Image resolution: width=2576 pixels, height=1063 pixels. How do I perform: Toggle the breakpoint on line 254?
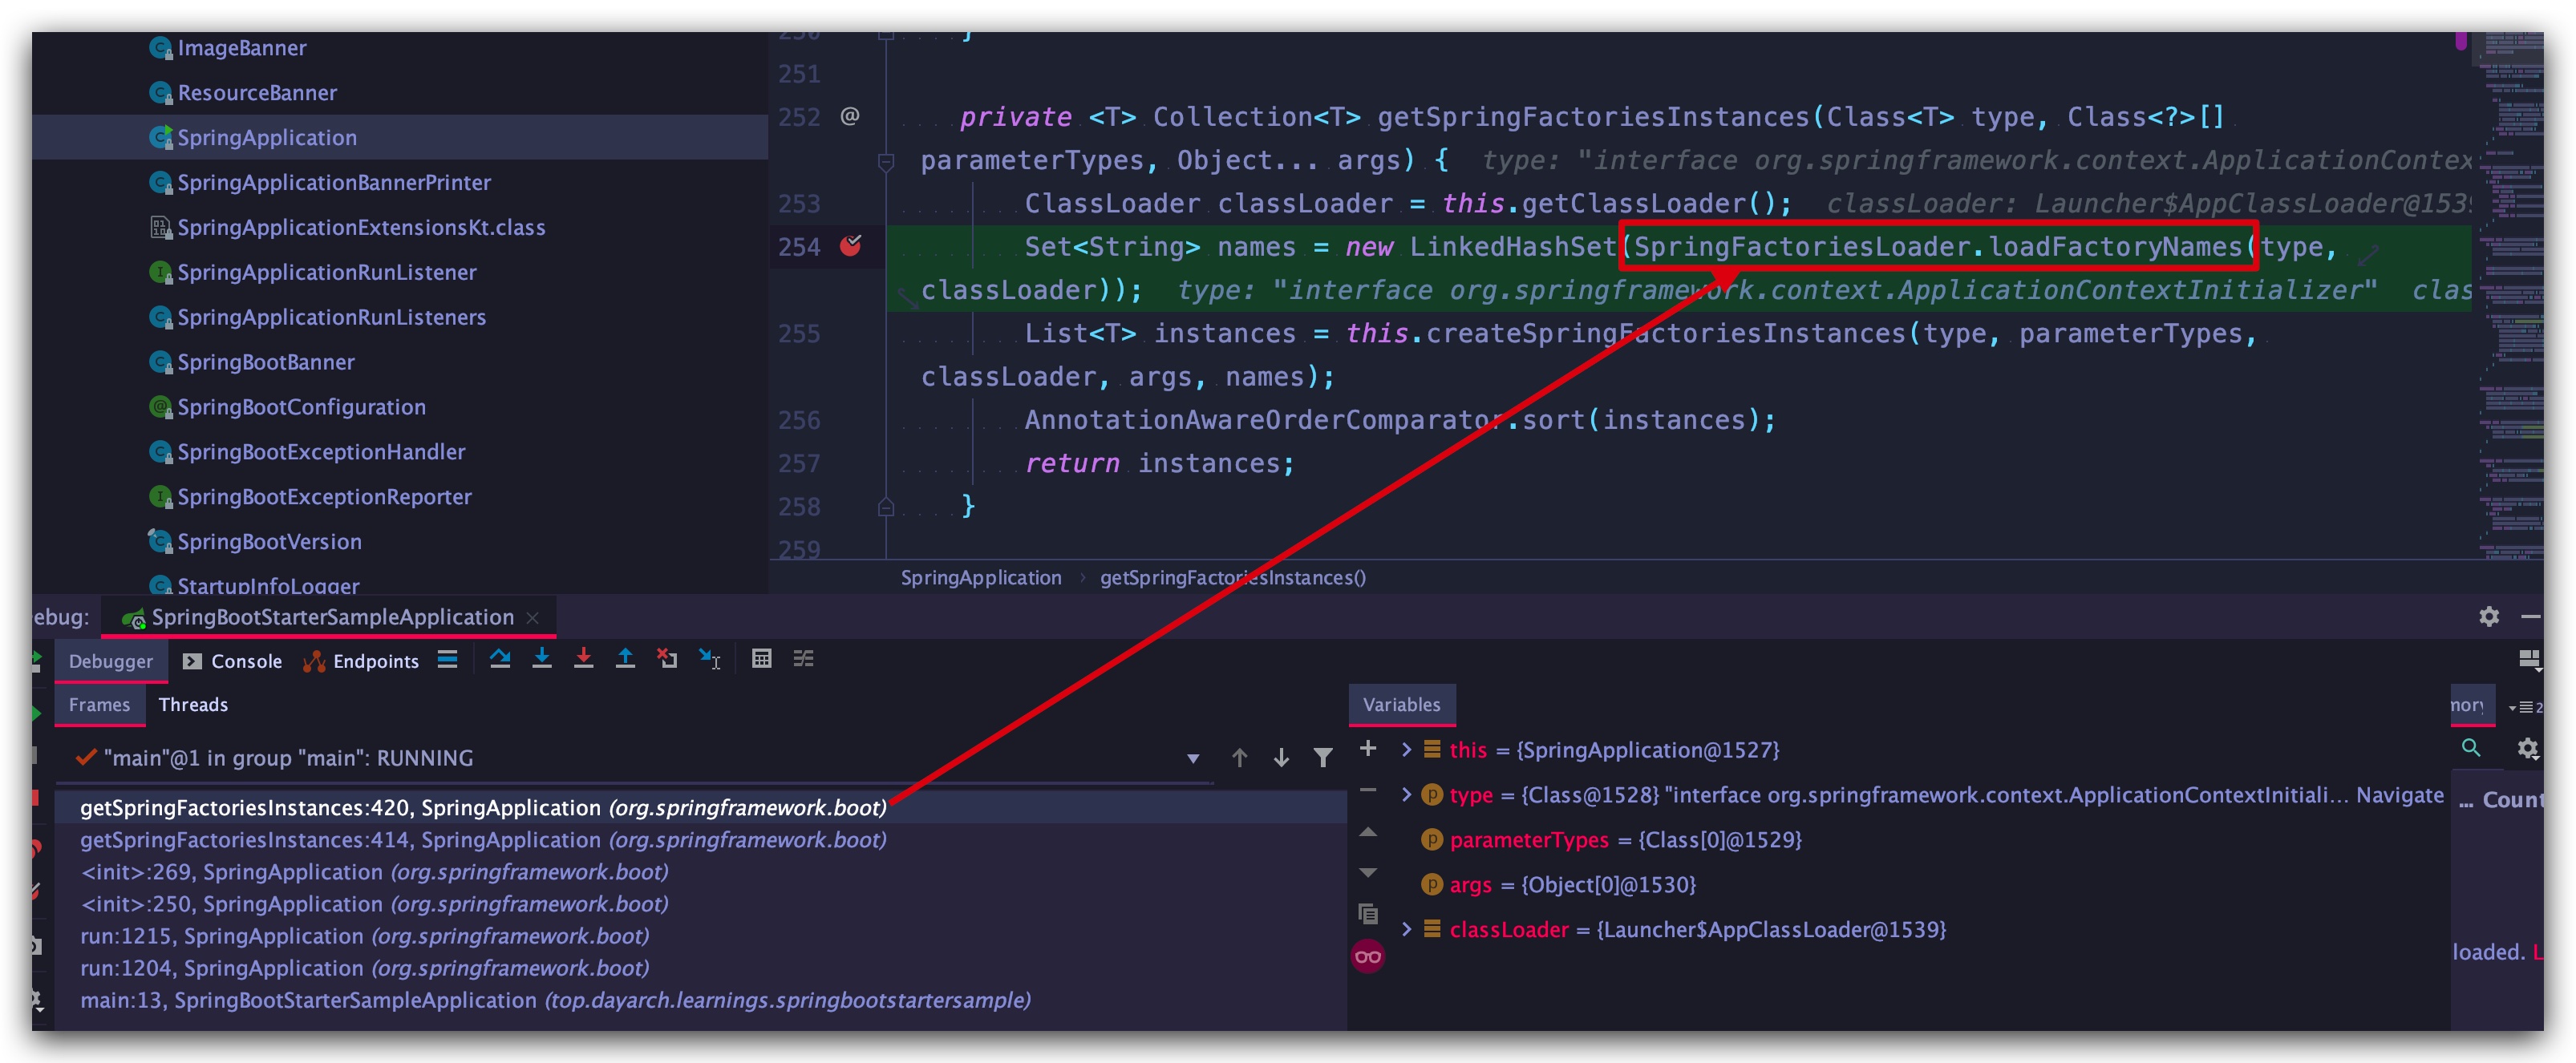point(851,246)
